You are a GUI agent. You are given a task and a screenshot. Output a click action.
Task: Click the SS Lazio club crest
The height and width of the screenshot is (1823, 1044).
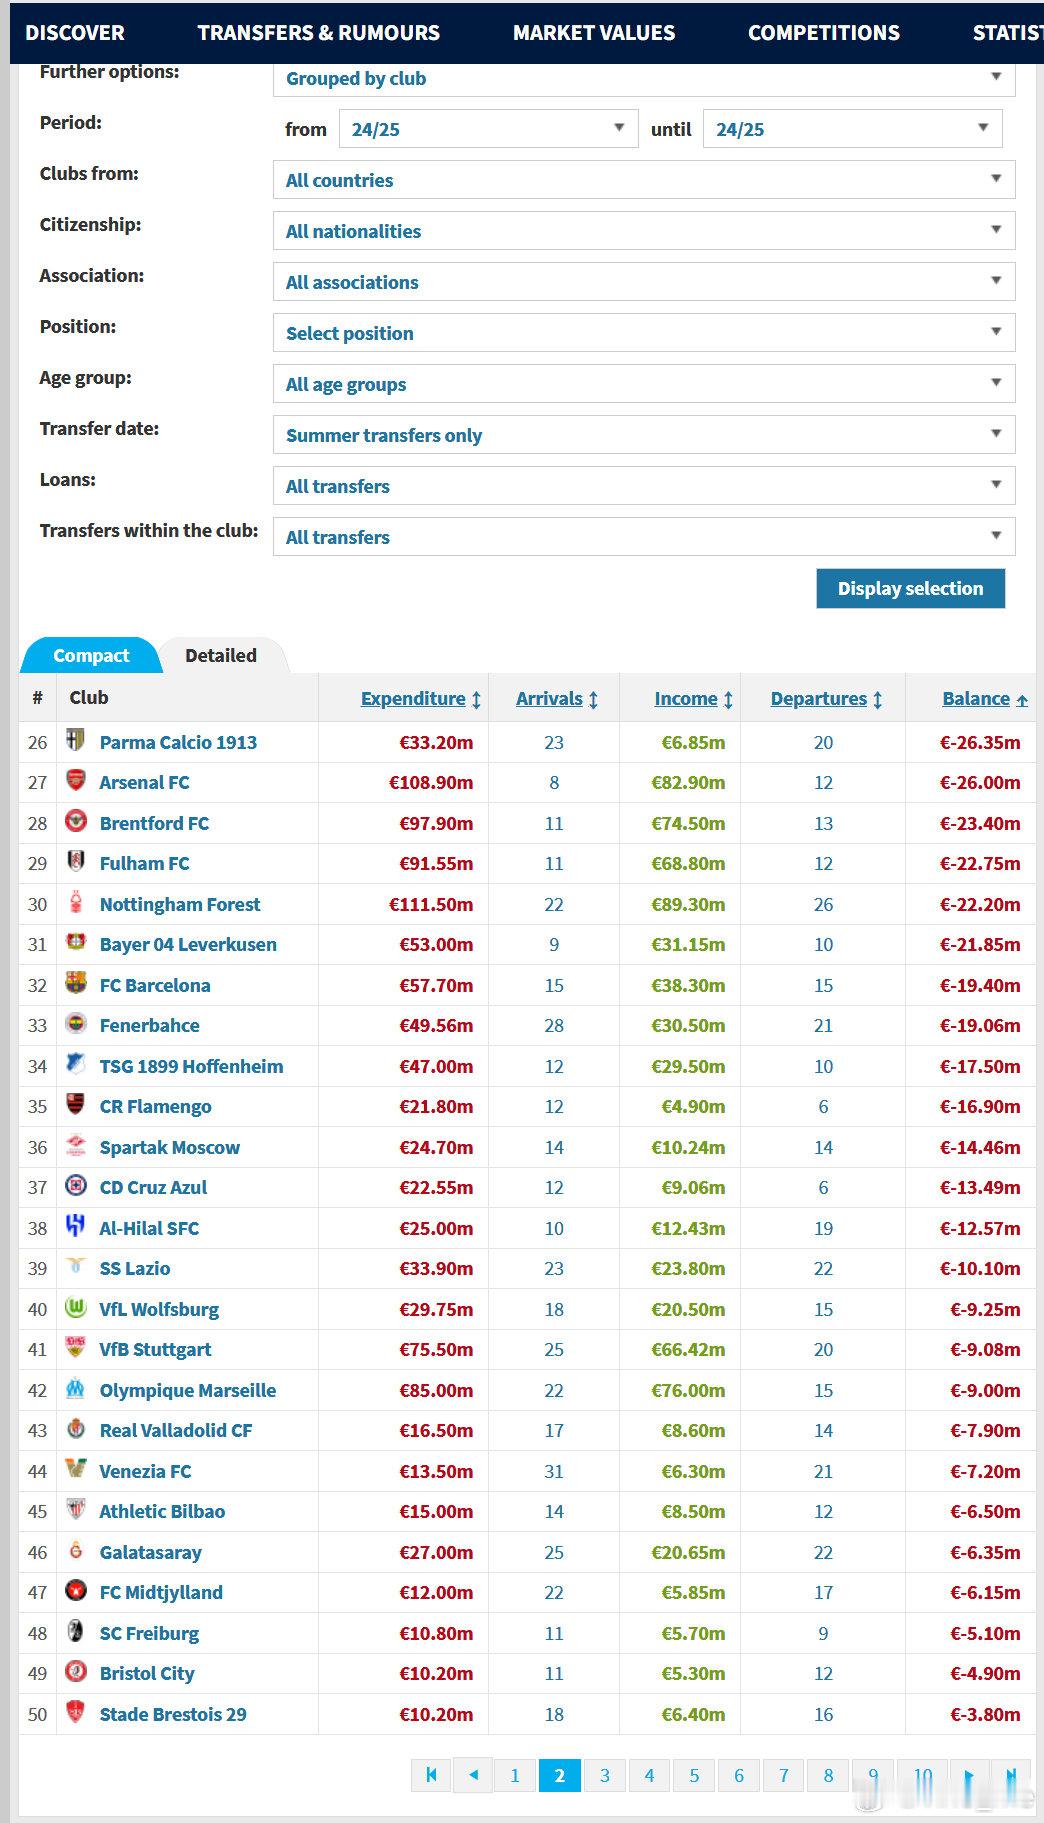point(75,1266)
